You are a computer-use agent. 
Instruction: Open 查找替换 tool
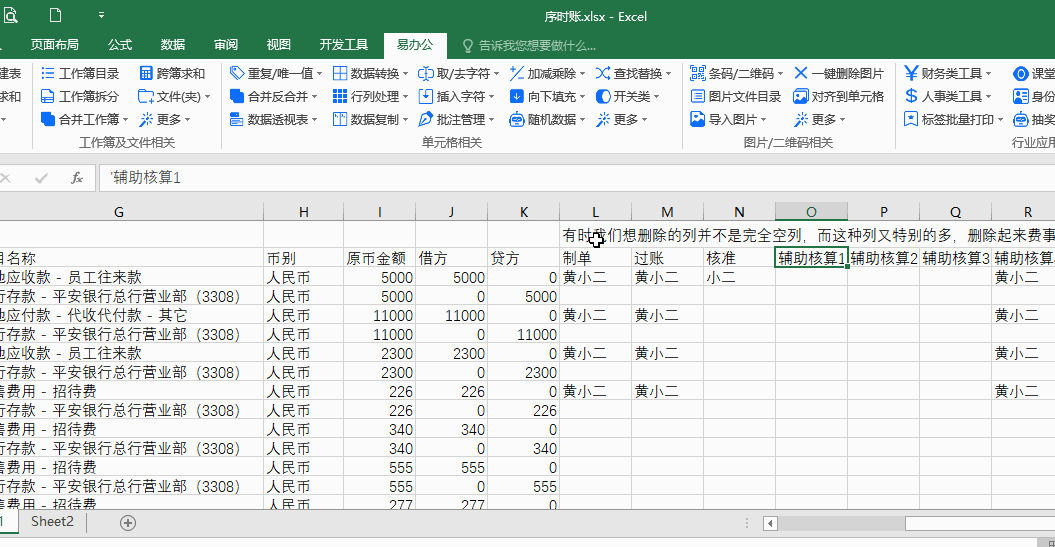tap(633, 73)
